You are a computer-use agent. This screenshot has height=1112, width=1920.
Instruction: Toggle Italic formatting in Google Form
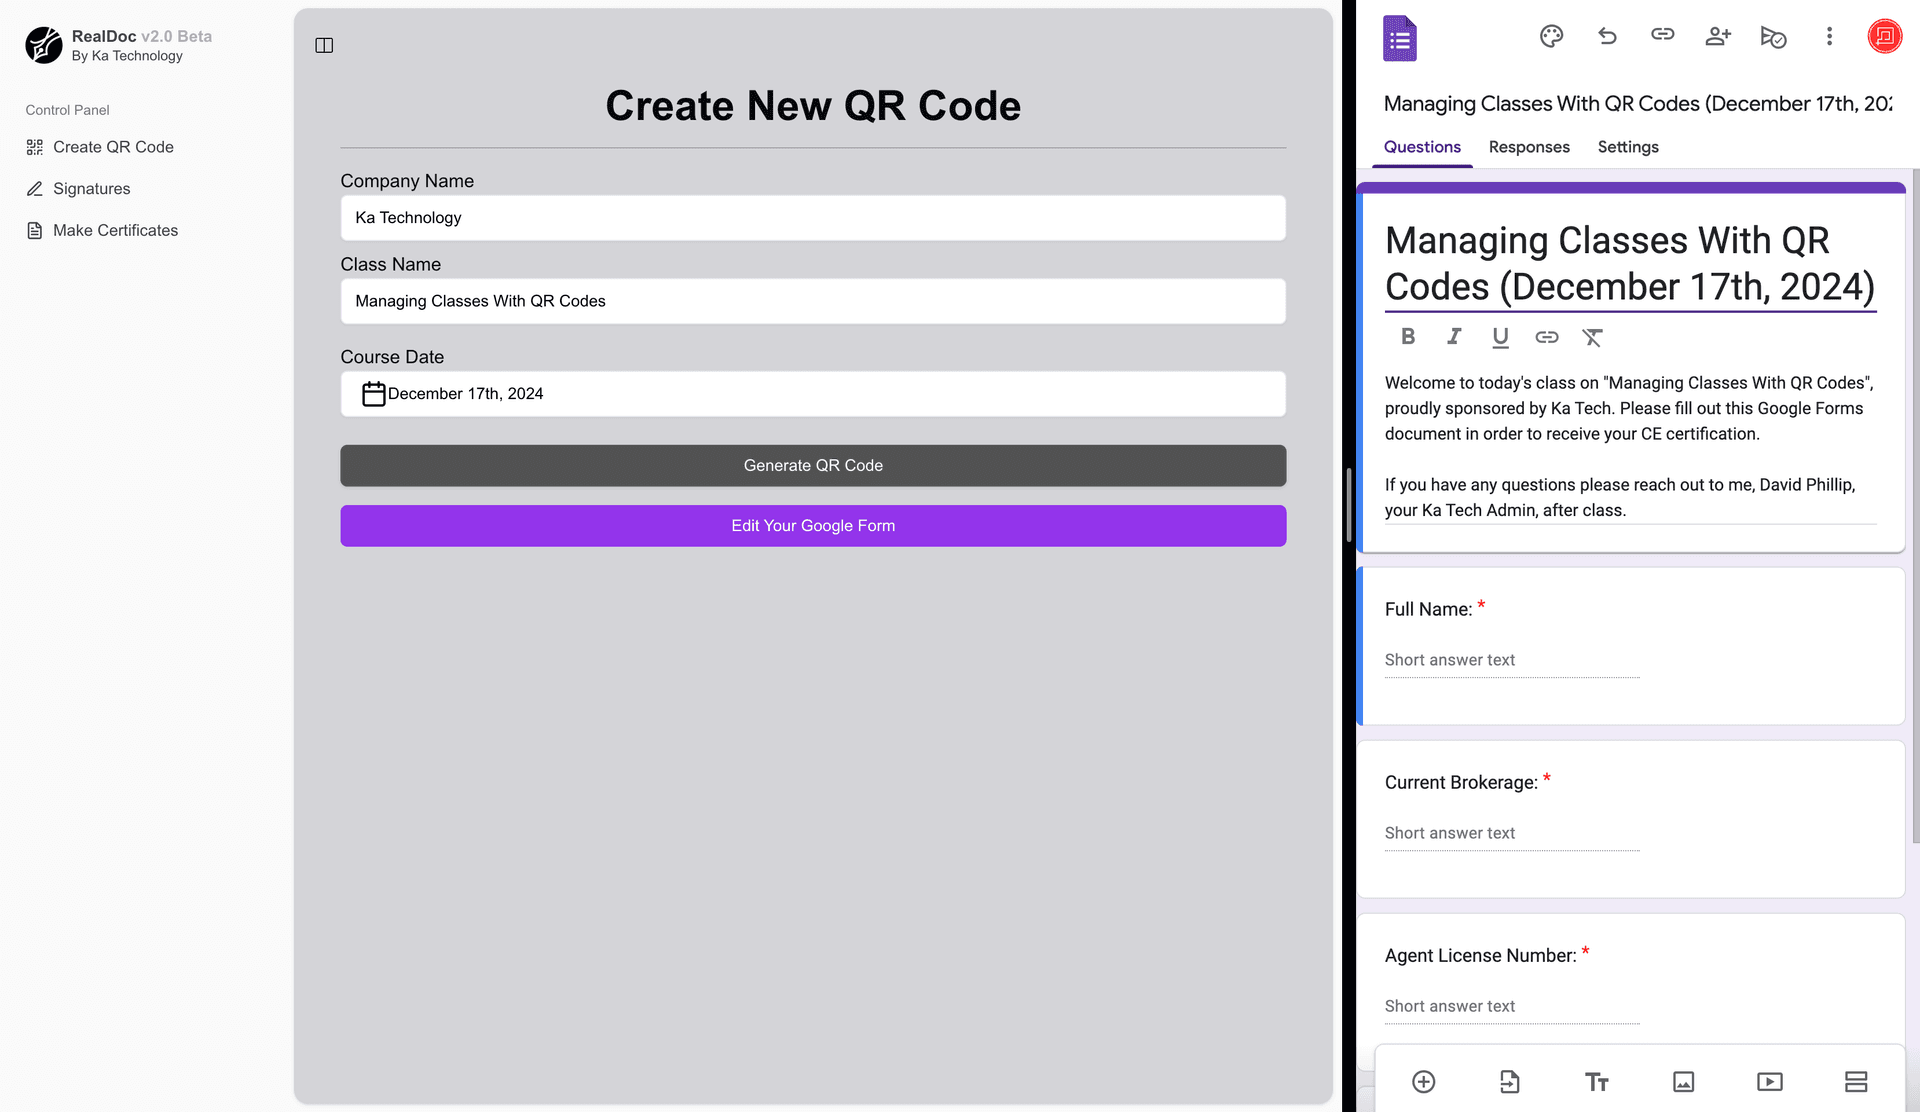(x=1453, y=336)
